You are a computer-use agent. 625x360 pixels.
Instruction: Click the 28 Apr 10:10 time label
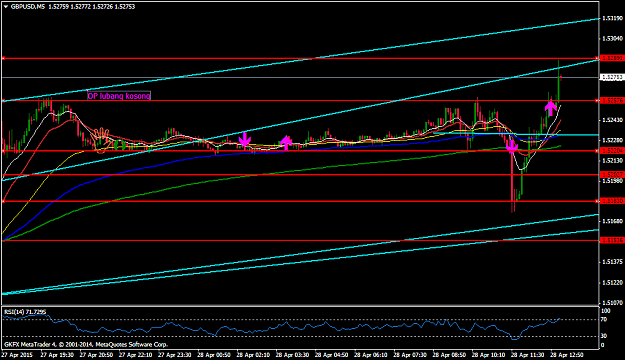point(488,354)
